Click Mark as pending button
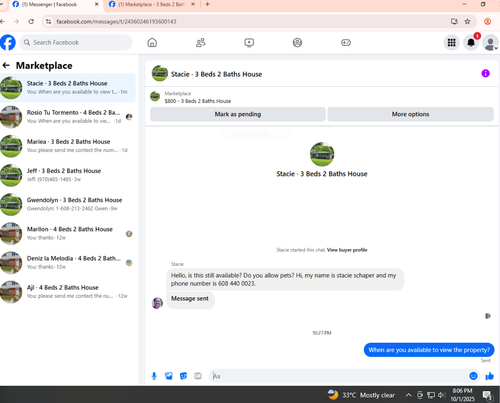The width and height of the screenshot is (500, 403). coord(238,114)
